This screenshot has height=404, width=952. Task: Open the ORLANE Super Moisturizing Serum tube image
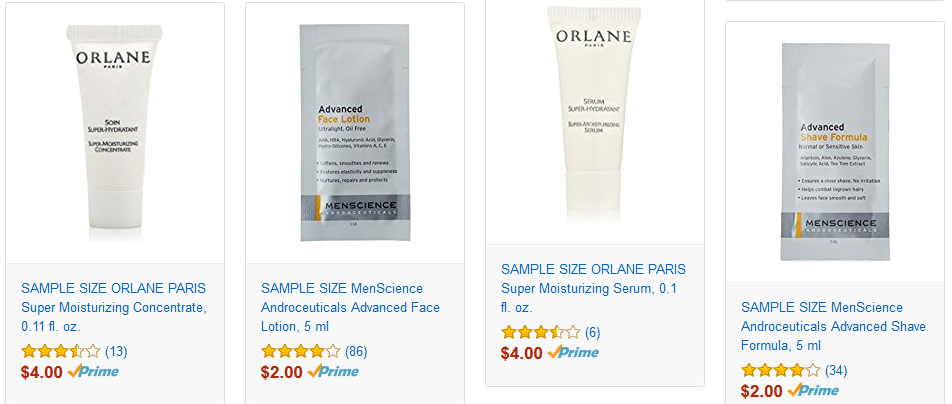pos(594,115)
